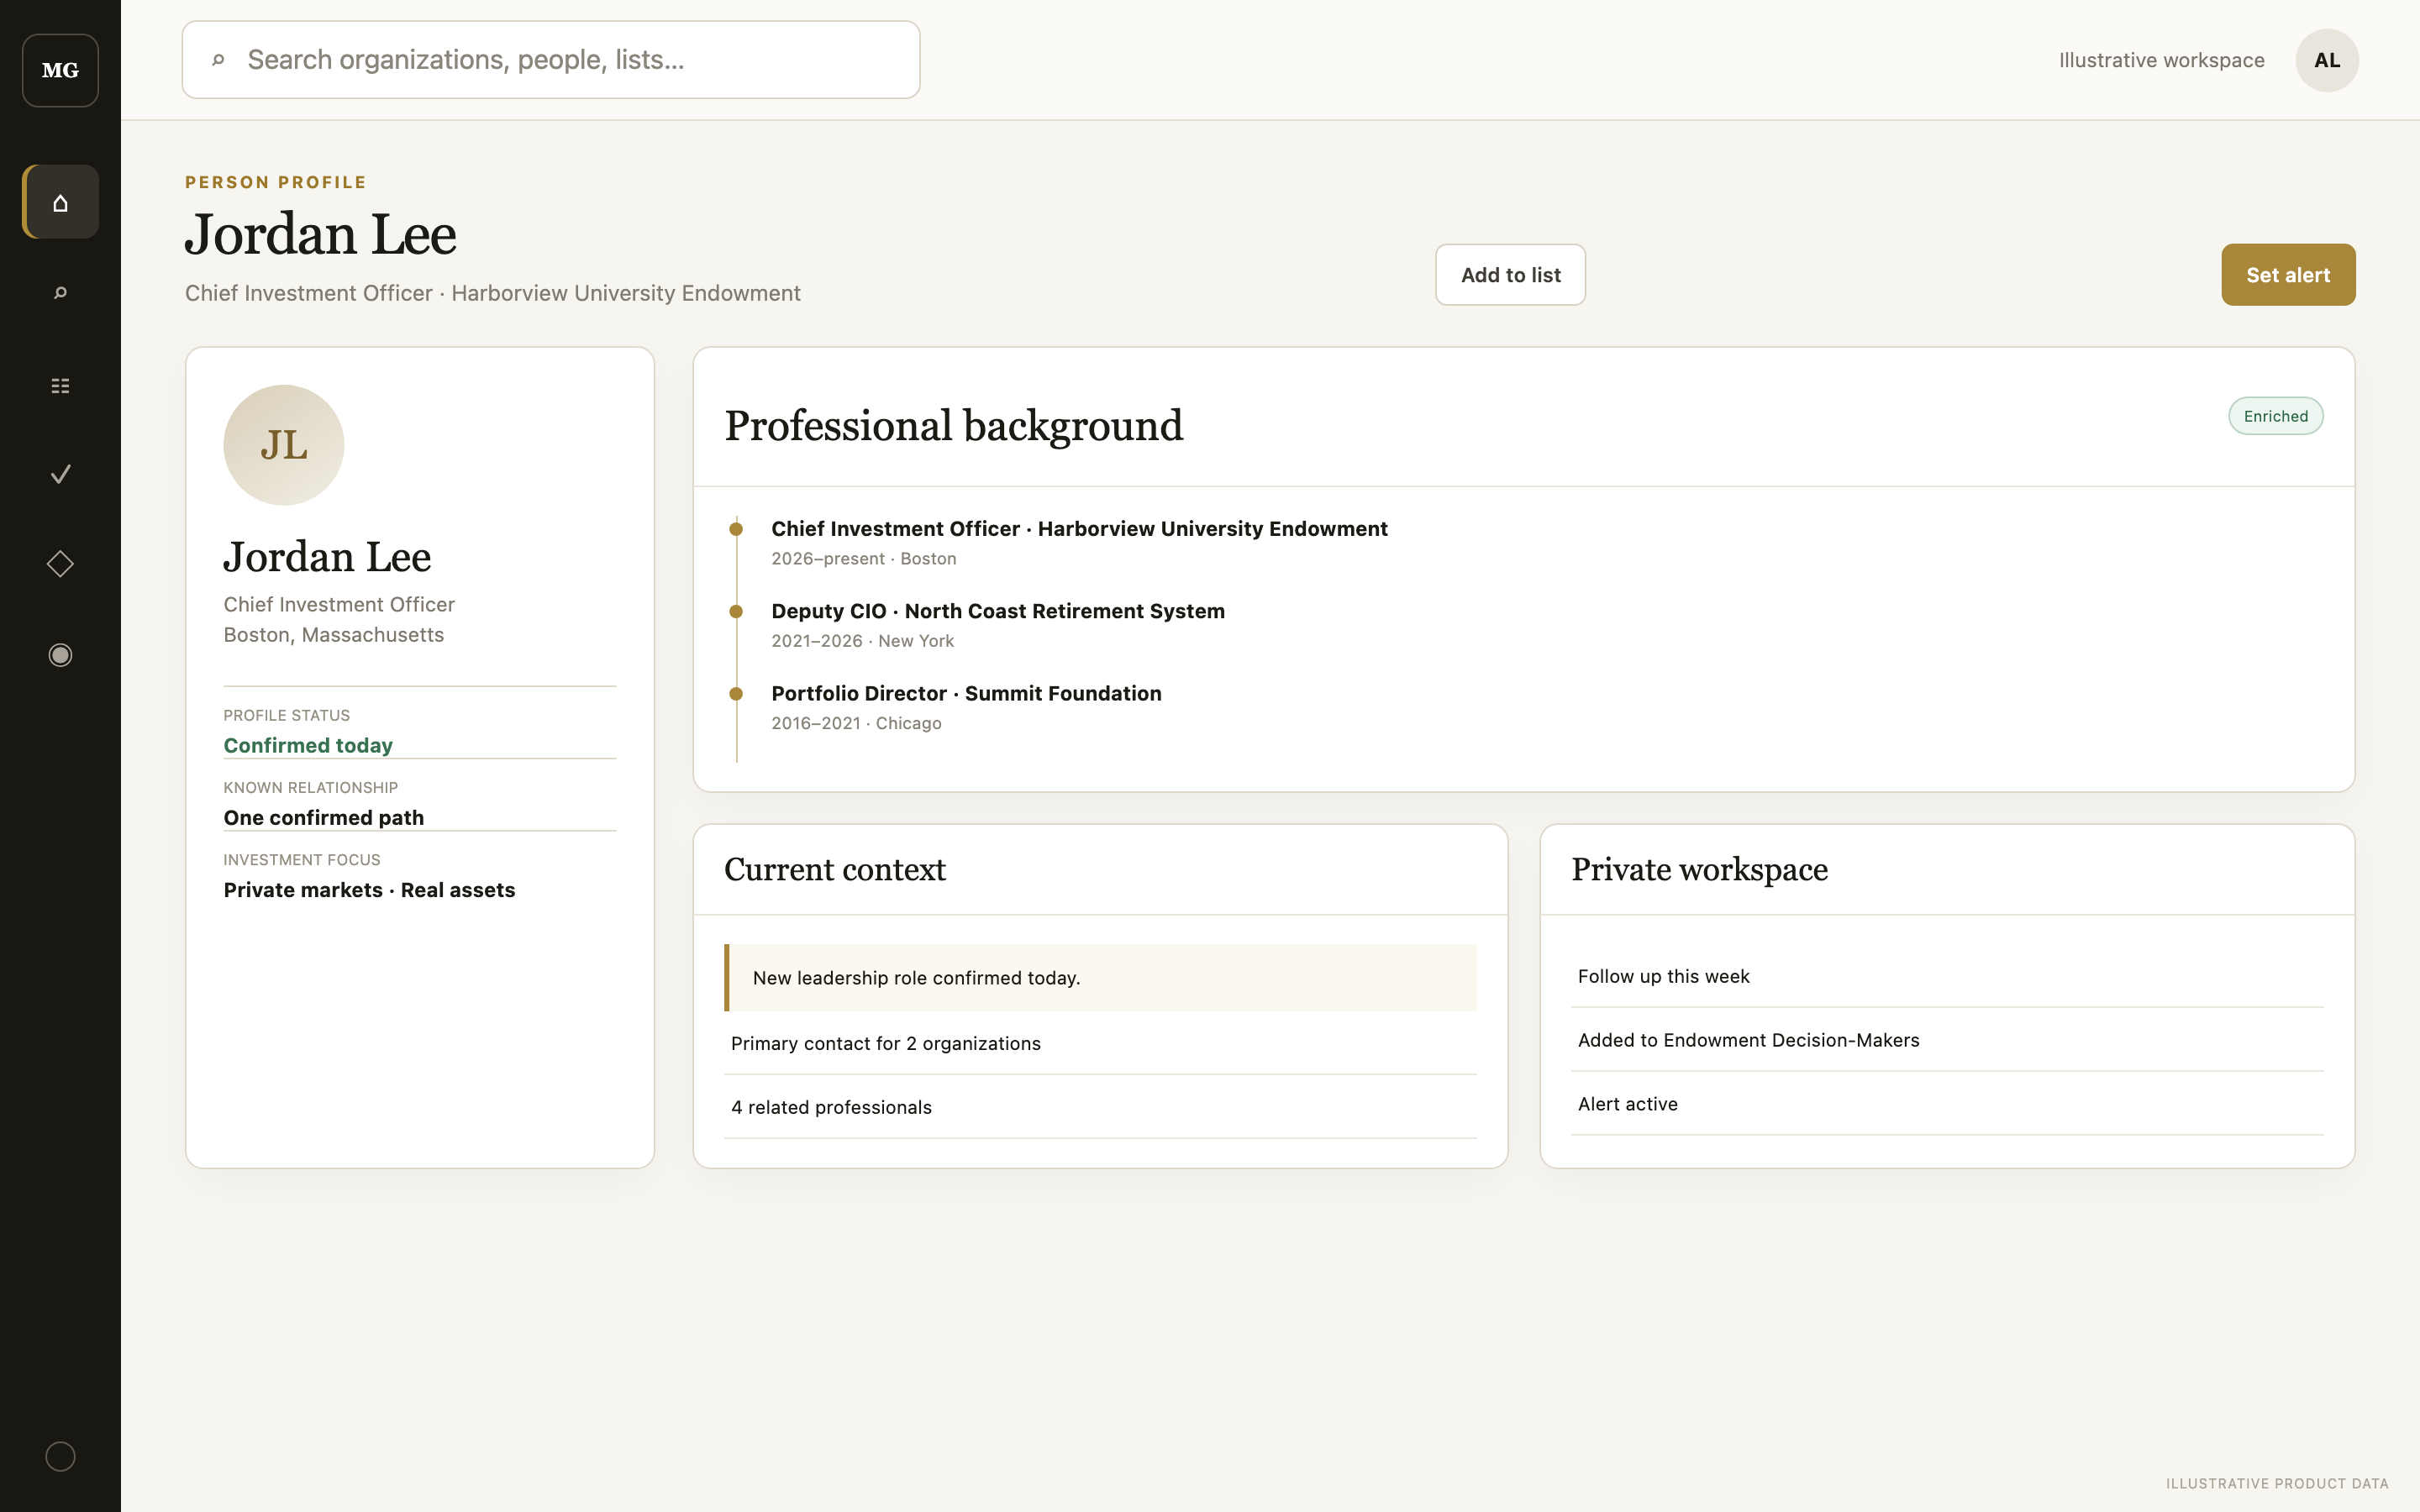Click 'Private markets · Real assets' focus

pos(369,890)
